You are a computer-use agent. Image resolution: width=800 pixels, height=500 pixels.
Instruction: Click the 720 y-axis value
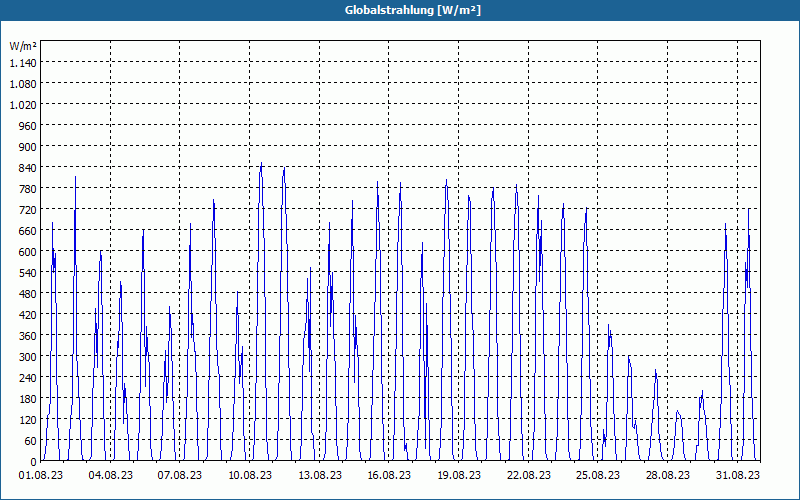pyautogui.click(x=28, y=210)
